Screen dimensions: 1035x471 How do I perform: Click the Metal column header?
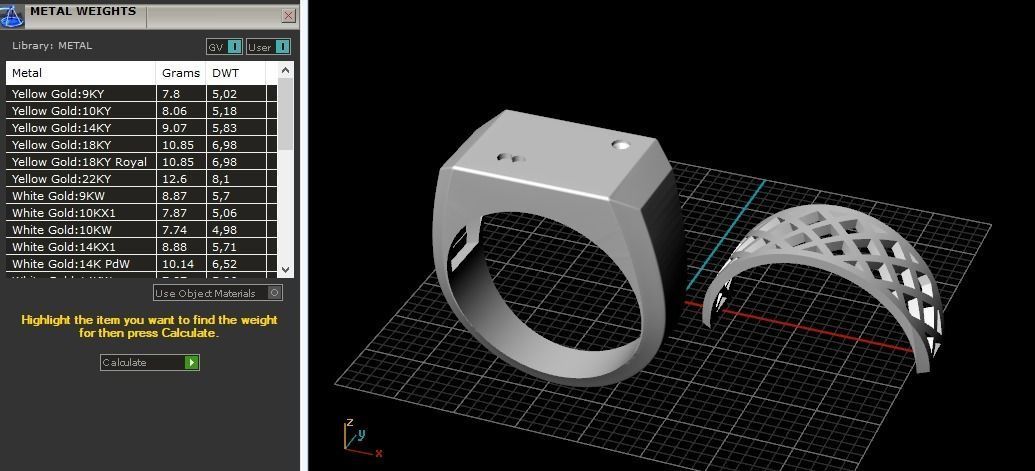[x=81, y=73]
